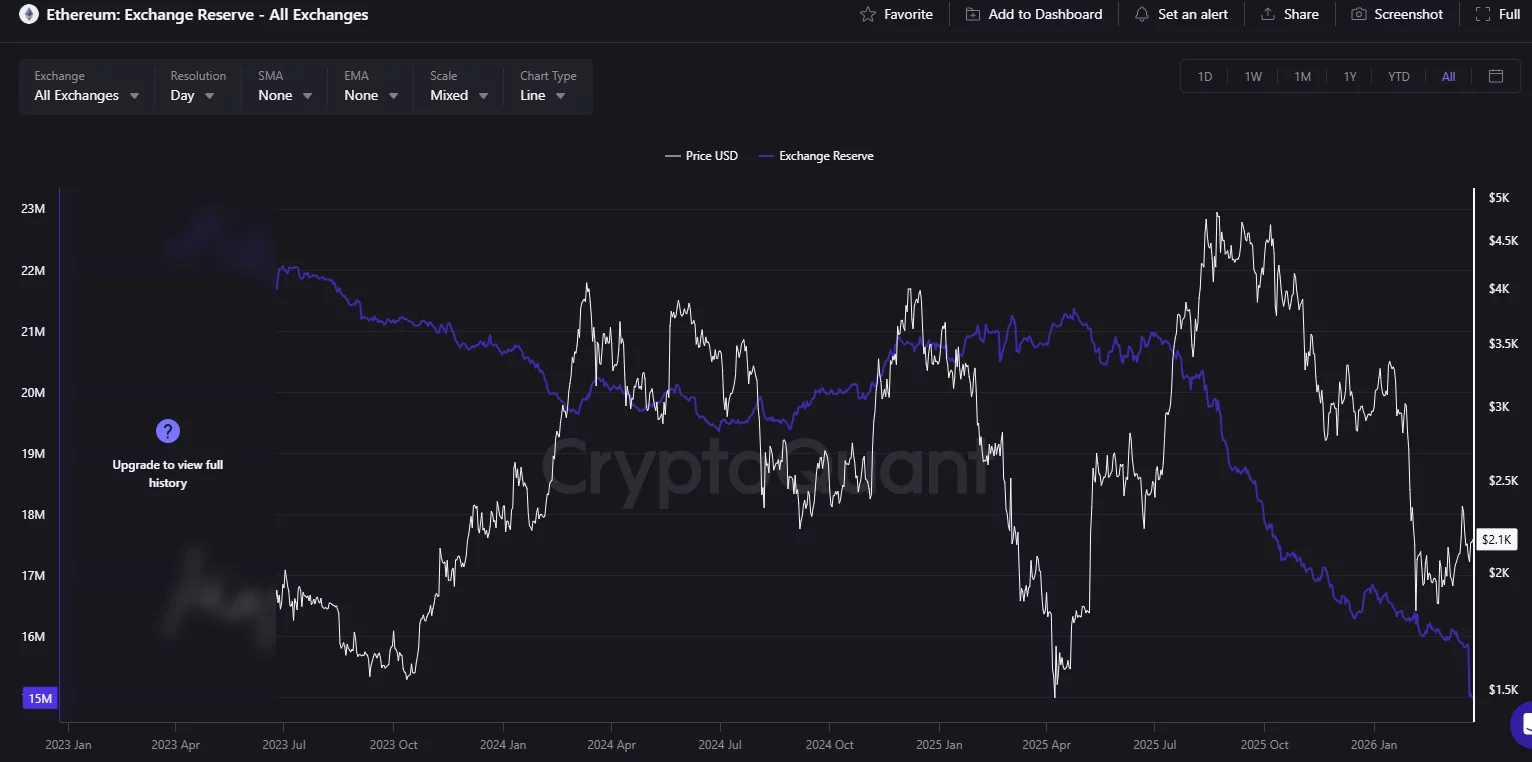The height and width of the screenshot is (762, 1532).
Task: Toggle the Price USD legend series
Action: click(701, 156)
